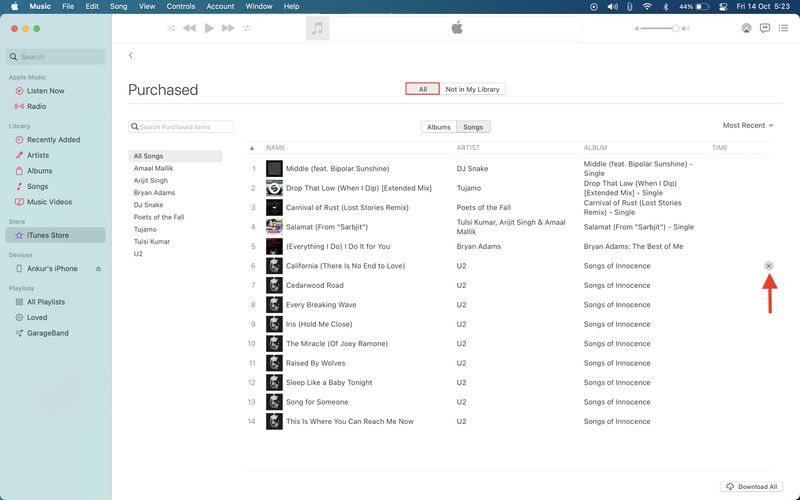Toggle shuffle in the playback controls
Screen dimensions: 800x500
[x=171, y=28]
